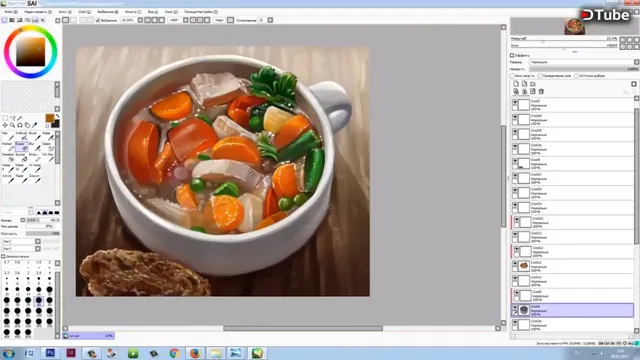This screenshot has height=360, width=640.
Task: Click the navigator preview thumbnail
Action: pyautogui.click(x=574, y=26)
